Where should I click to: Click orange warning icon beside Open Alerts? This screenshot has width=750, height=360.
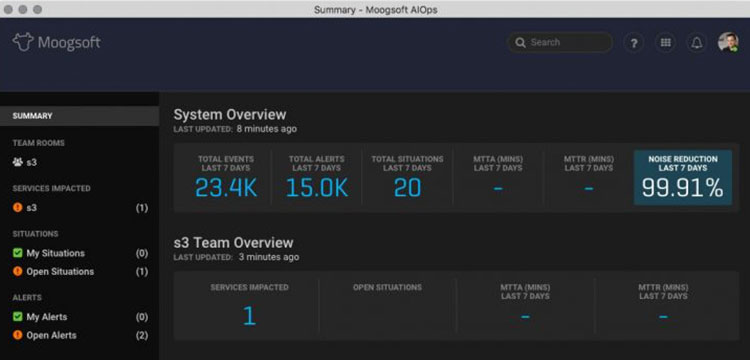coord(18,335)
